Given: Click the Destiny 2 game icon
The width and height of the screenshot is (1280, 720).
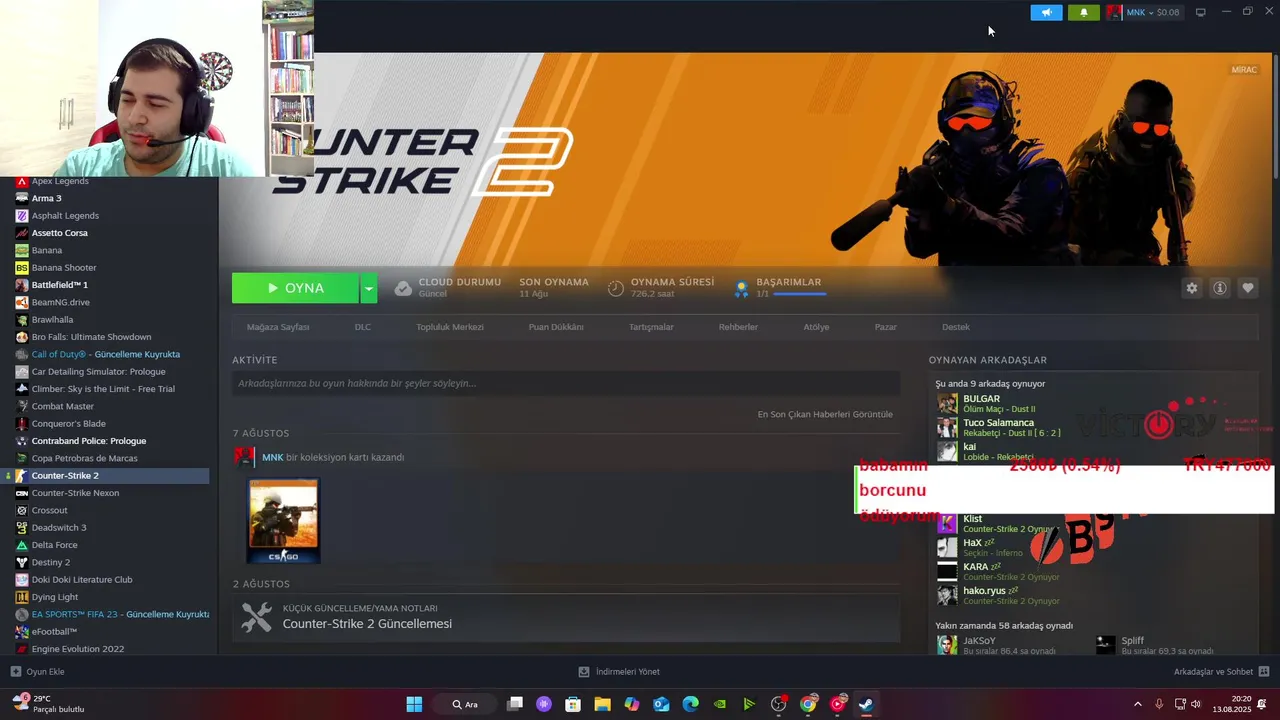Looking at the screenshot, I should point(22,562).
